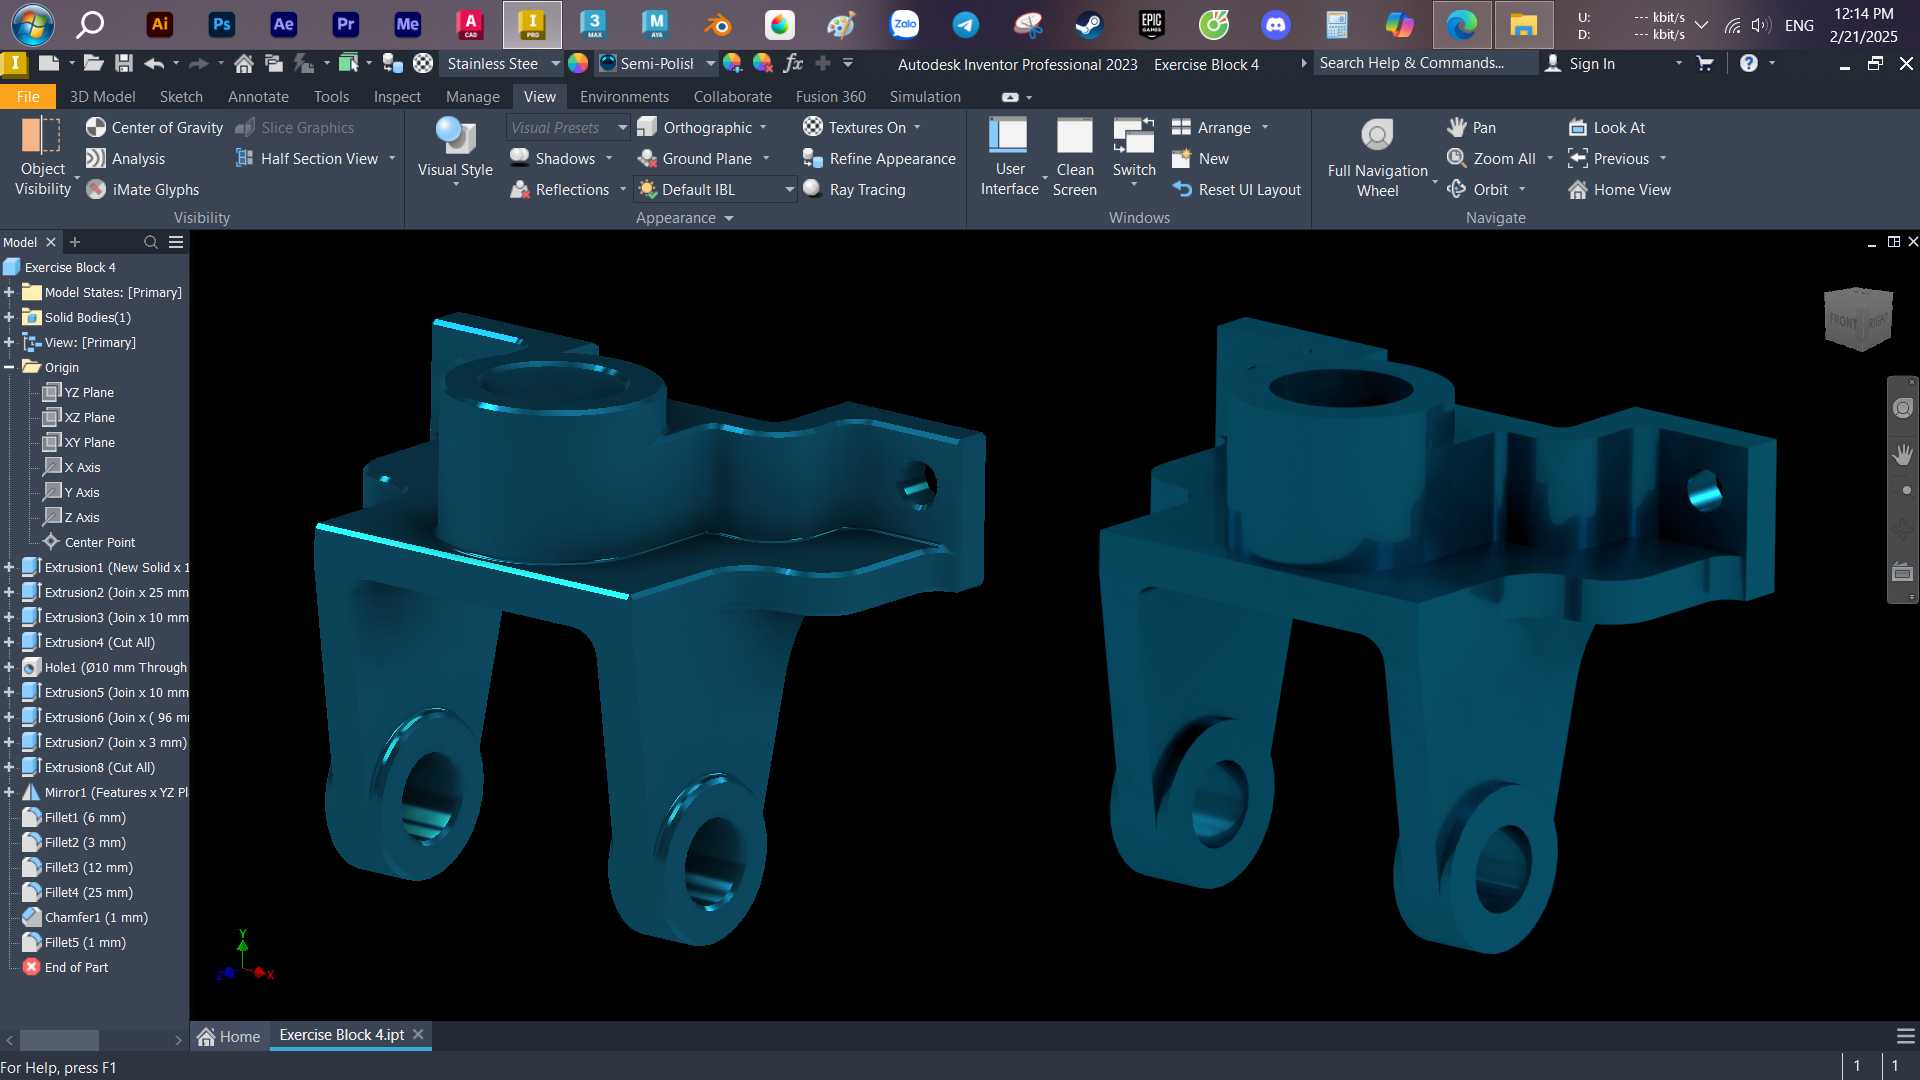Viewport: 1920px width, 1080px height.
Task: Click the Save icon in quick access toolbar
Action: tap(123, 63)
